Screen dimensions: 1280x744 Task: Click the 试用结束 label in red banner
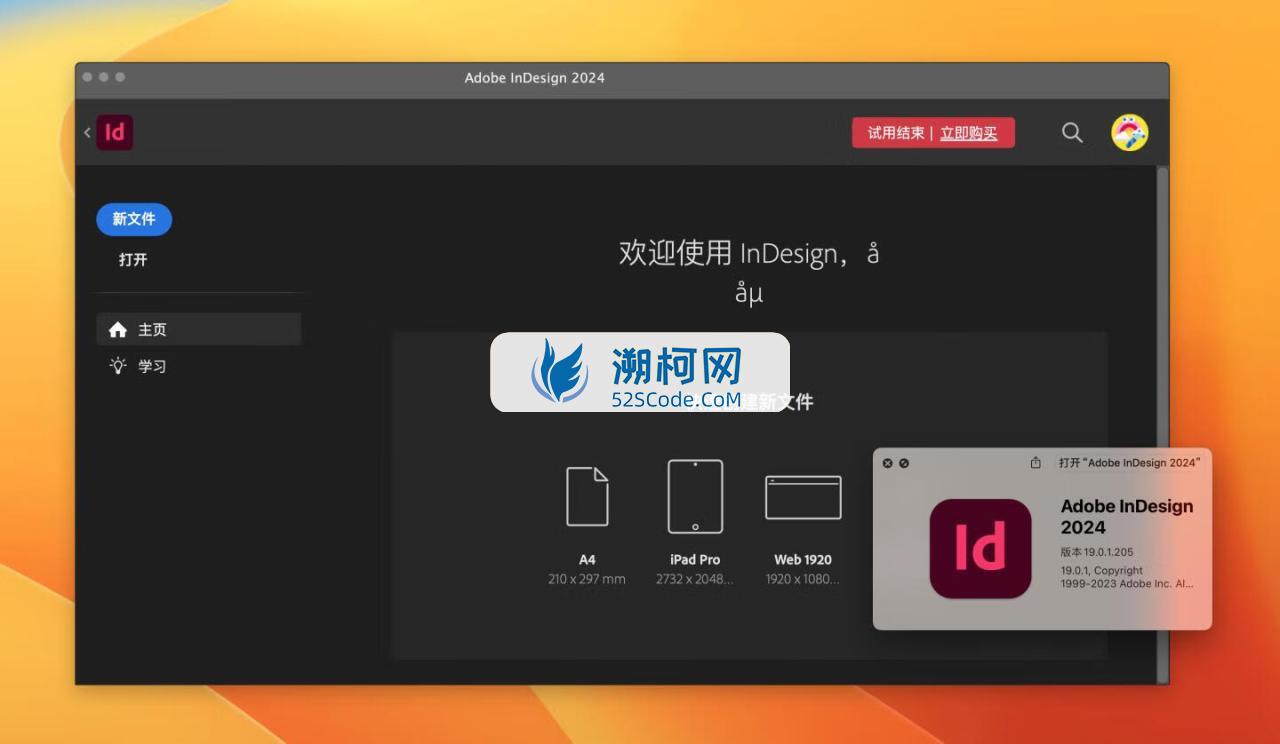[x=896, y=133]
